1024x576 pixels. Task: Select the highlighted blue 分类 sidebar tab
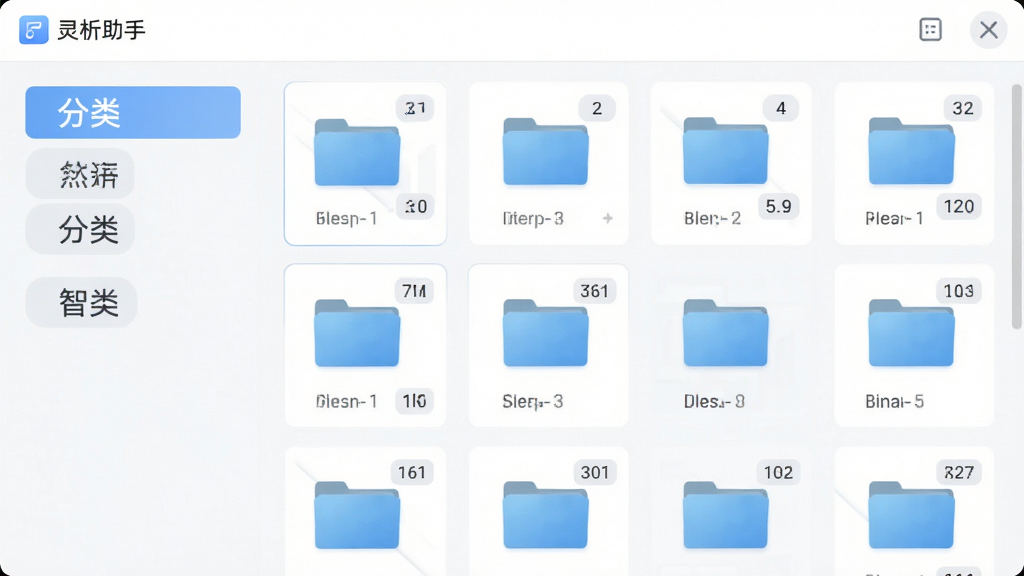133,112
